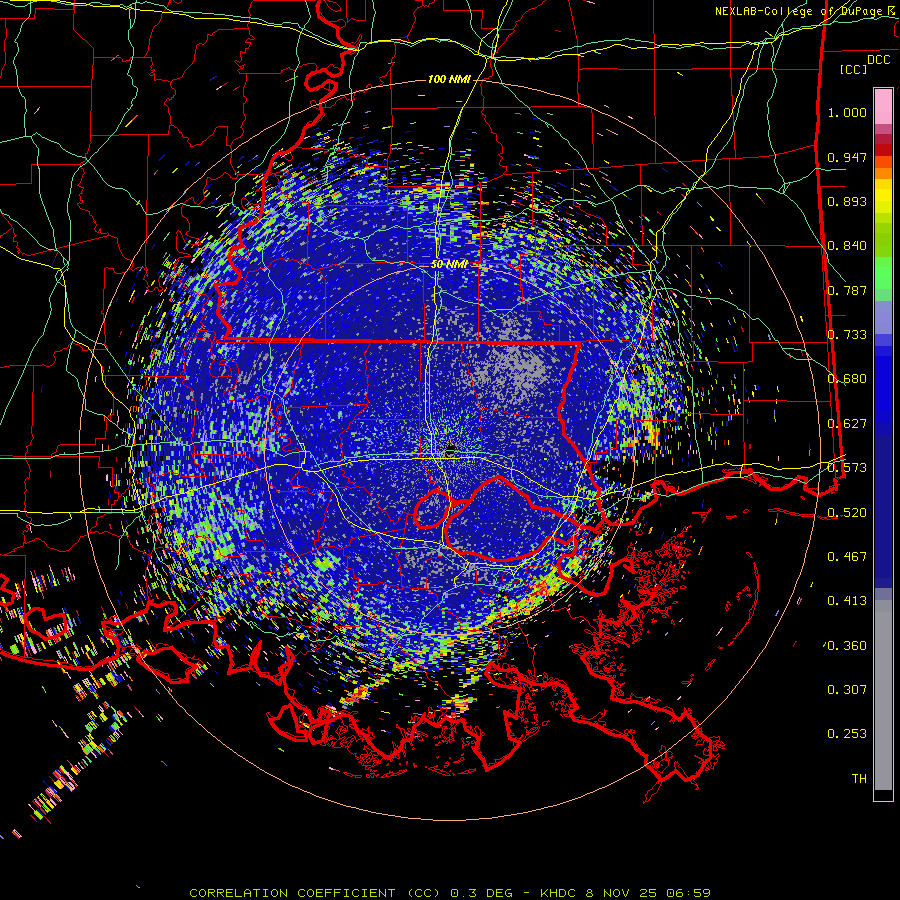Select the 0.413 legend value
This screenshot has height=900, width=900.
847,601
